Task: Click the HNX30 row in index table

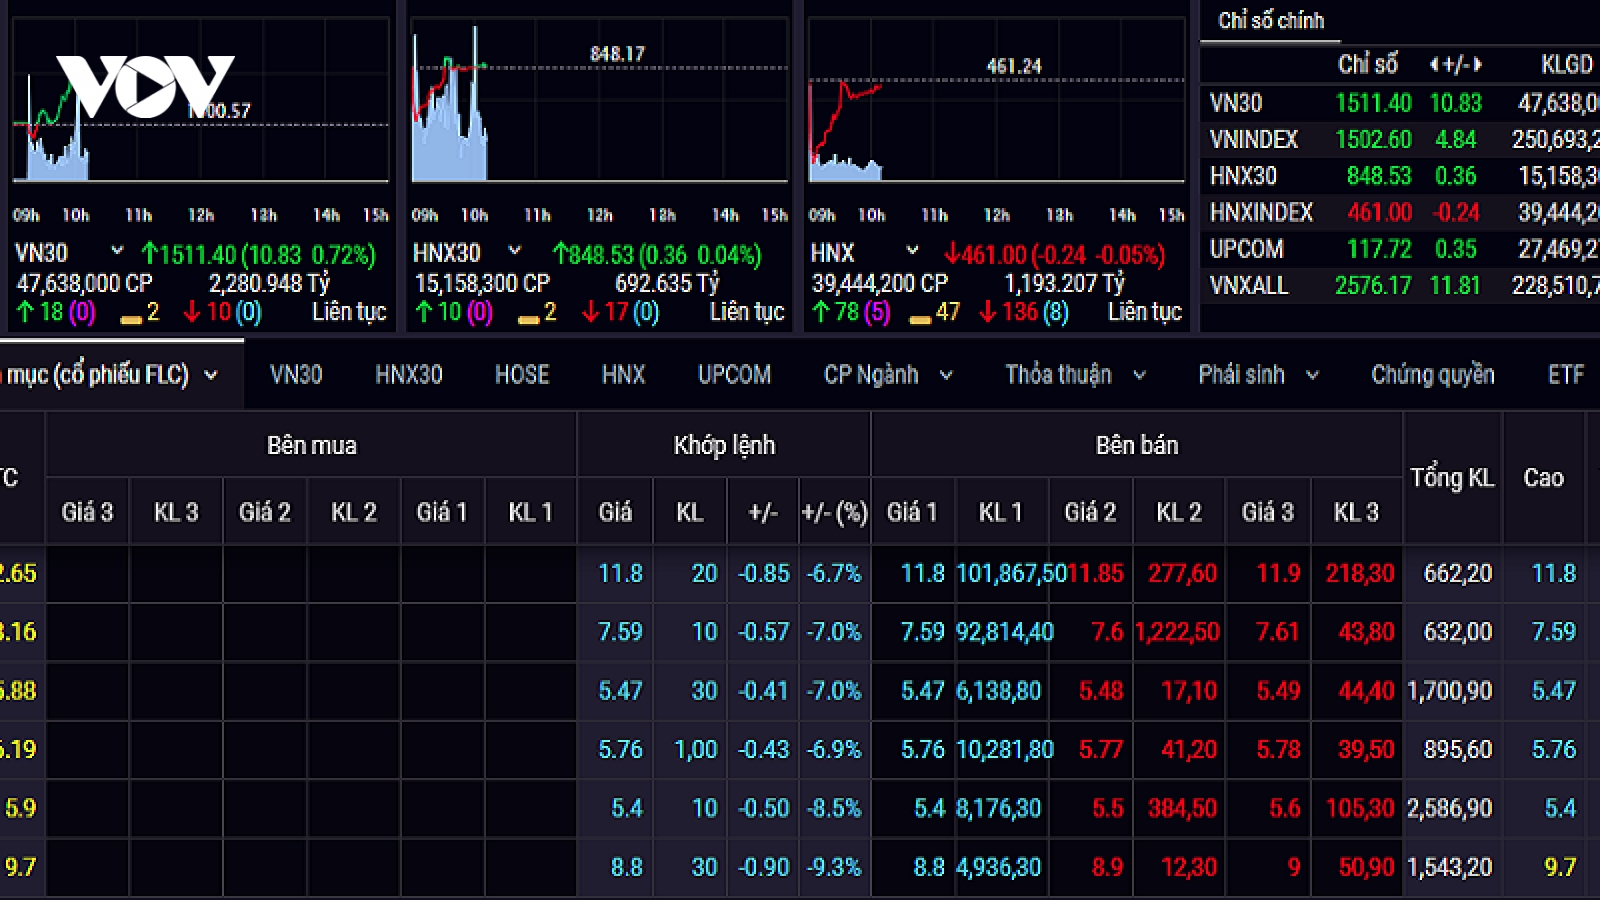Action: click(x=1400, y=176)
